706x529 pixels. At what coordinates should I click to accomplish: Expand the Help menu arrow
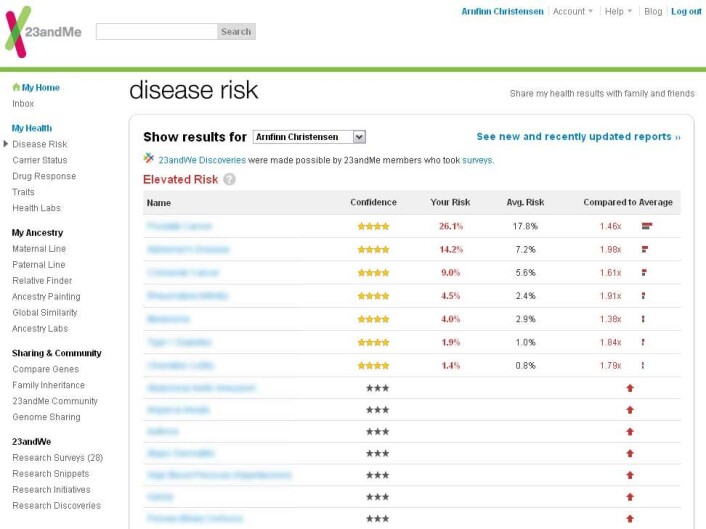[630, 11]
